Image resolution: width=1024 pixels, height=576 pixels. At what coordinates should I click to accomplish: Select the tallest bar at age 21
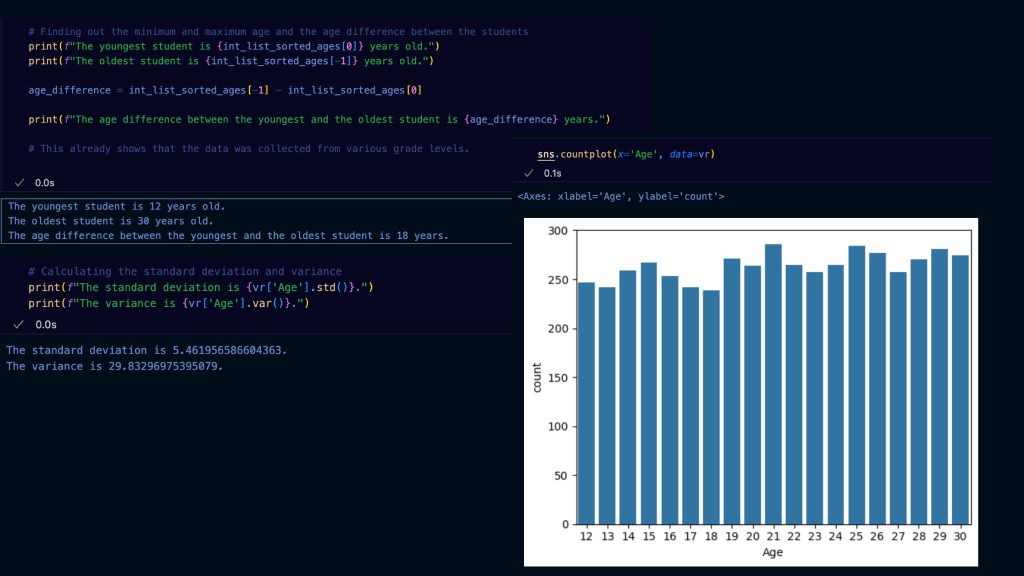click(773, 383)
